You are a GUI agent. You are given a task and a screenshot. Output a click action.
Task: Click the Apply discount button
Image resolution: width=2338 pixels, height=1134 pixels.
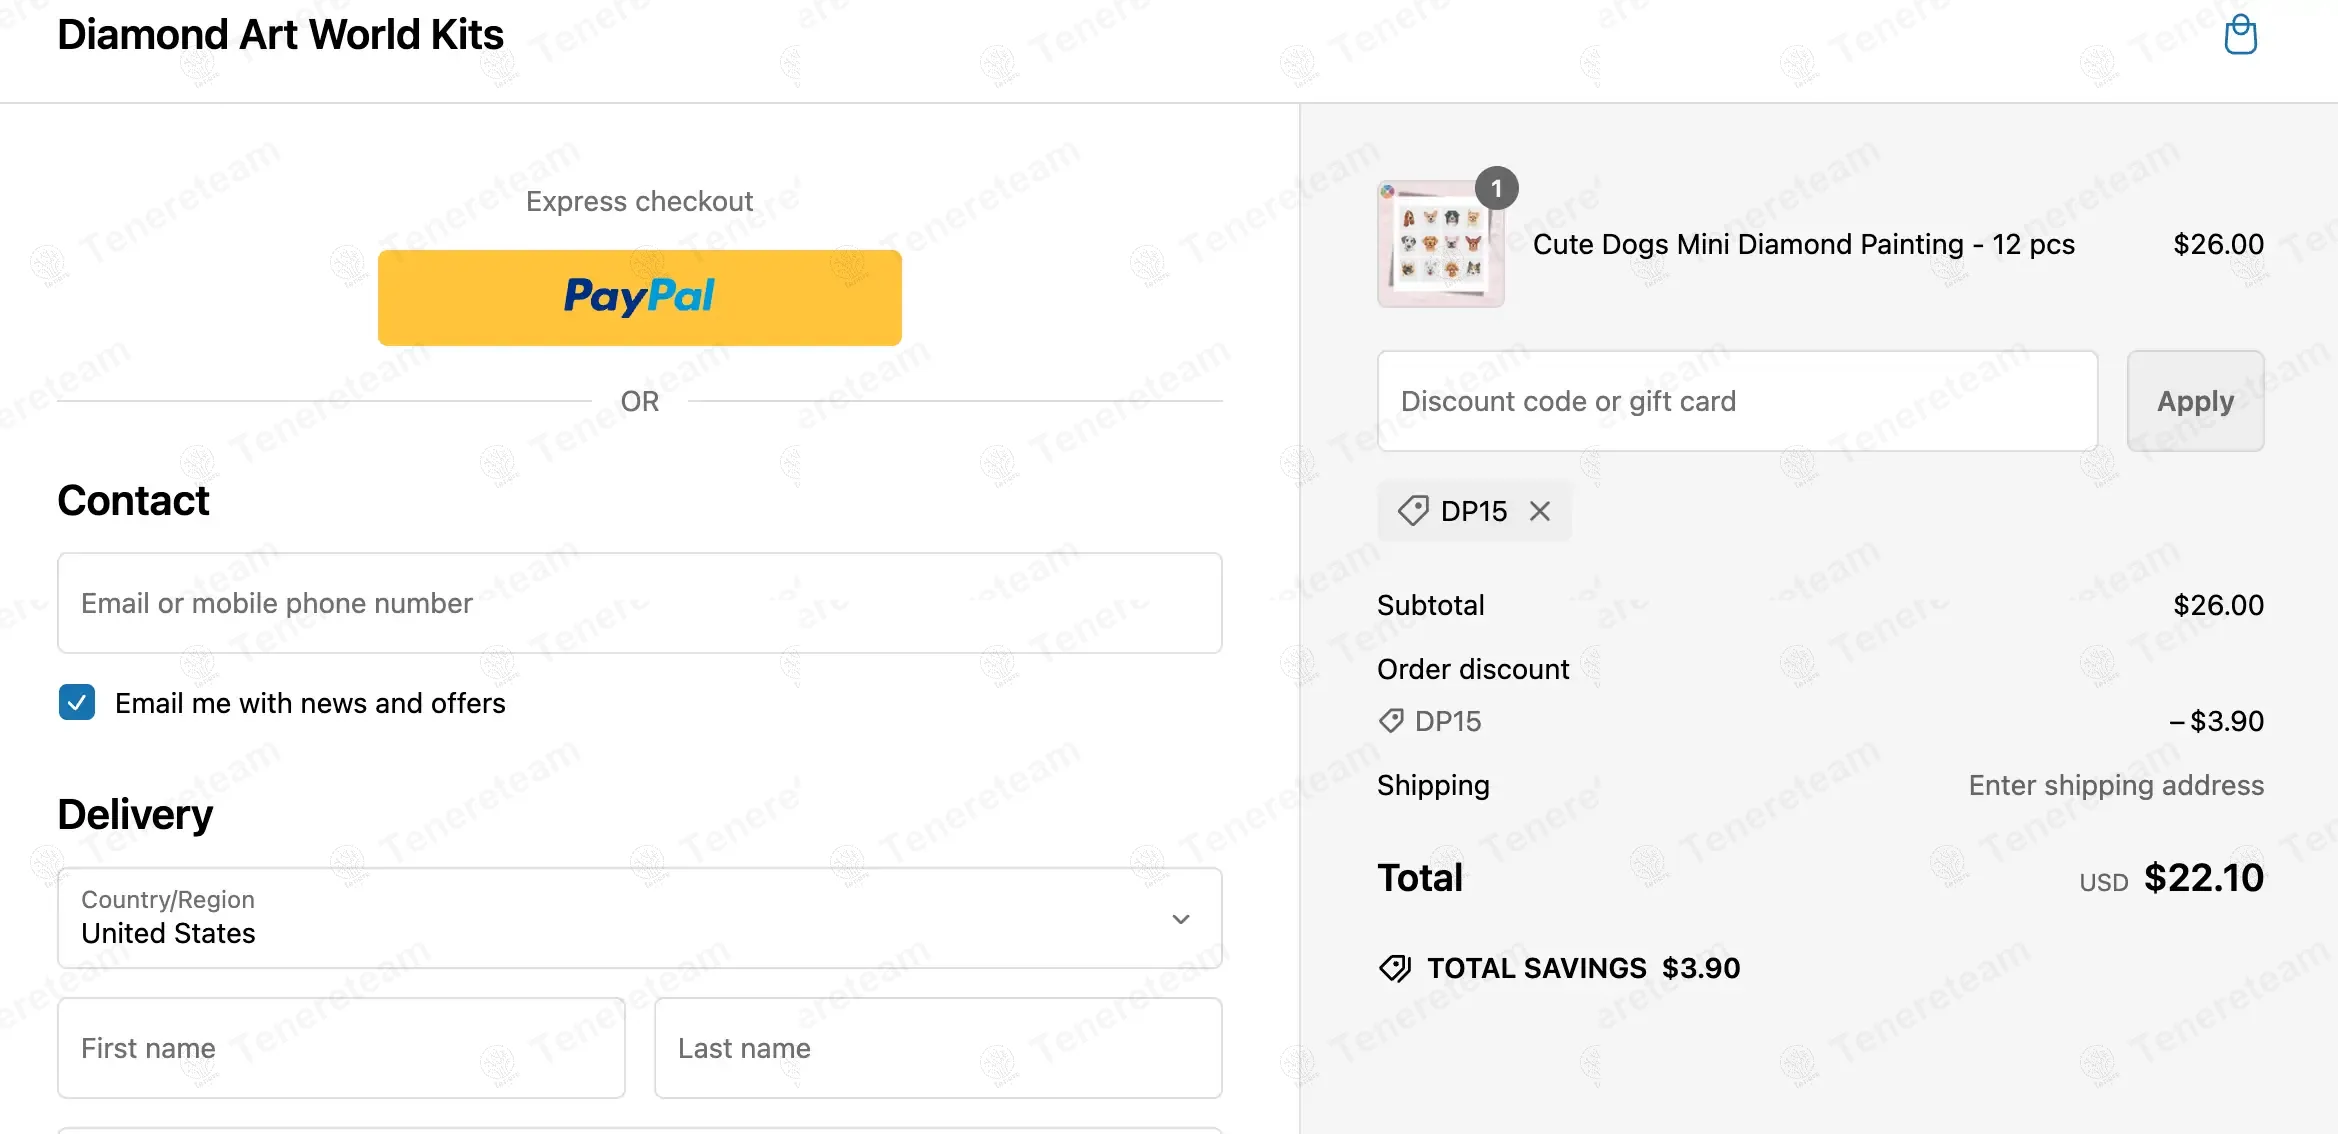(2195, 401)
